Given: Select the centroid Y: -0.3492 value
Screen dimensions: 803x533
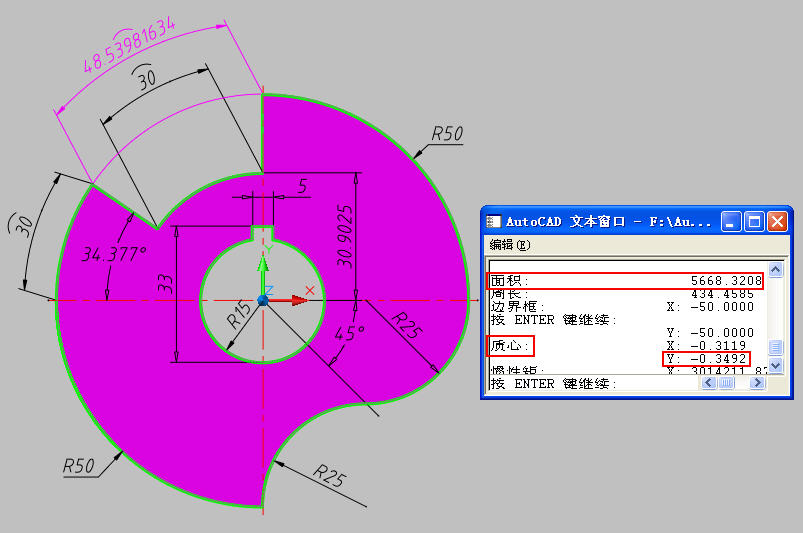Looking at the screenshot, I should click(707, 358).
